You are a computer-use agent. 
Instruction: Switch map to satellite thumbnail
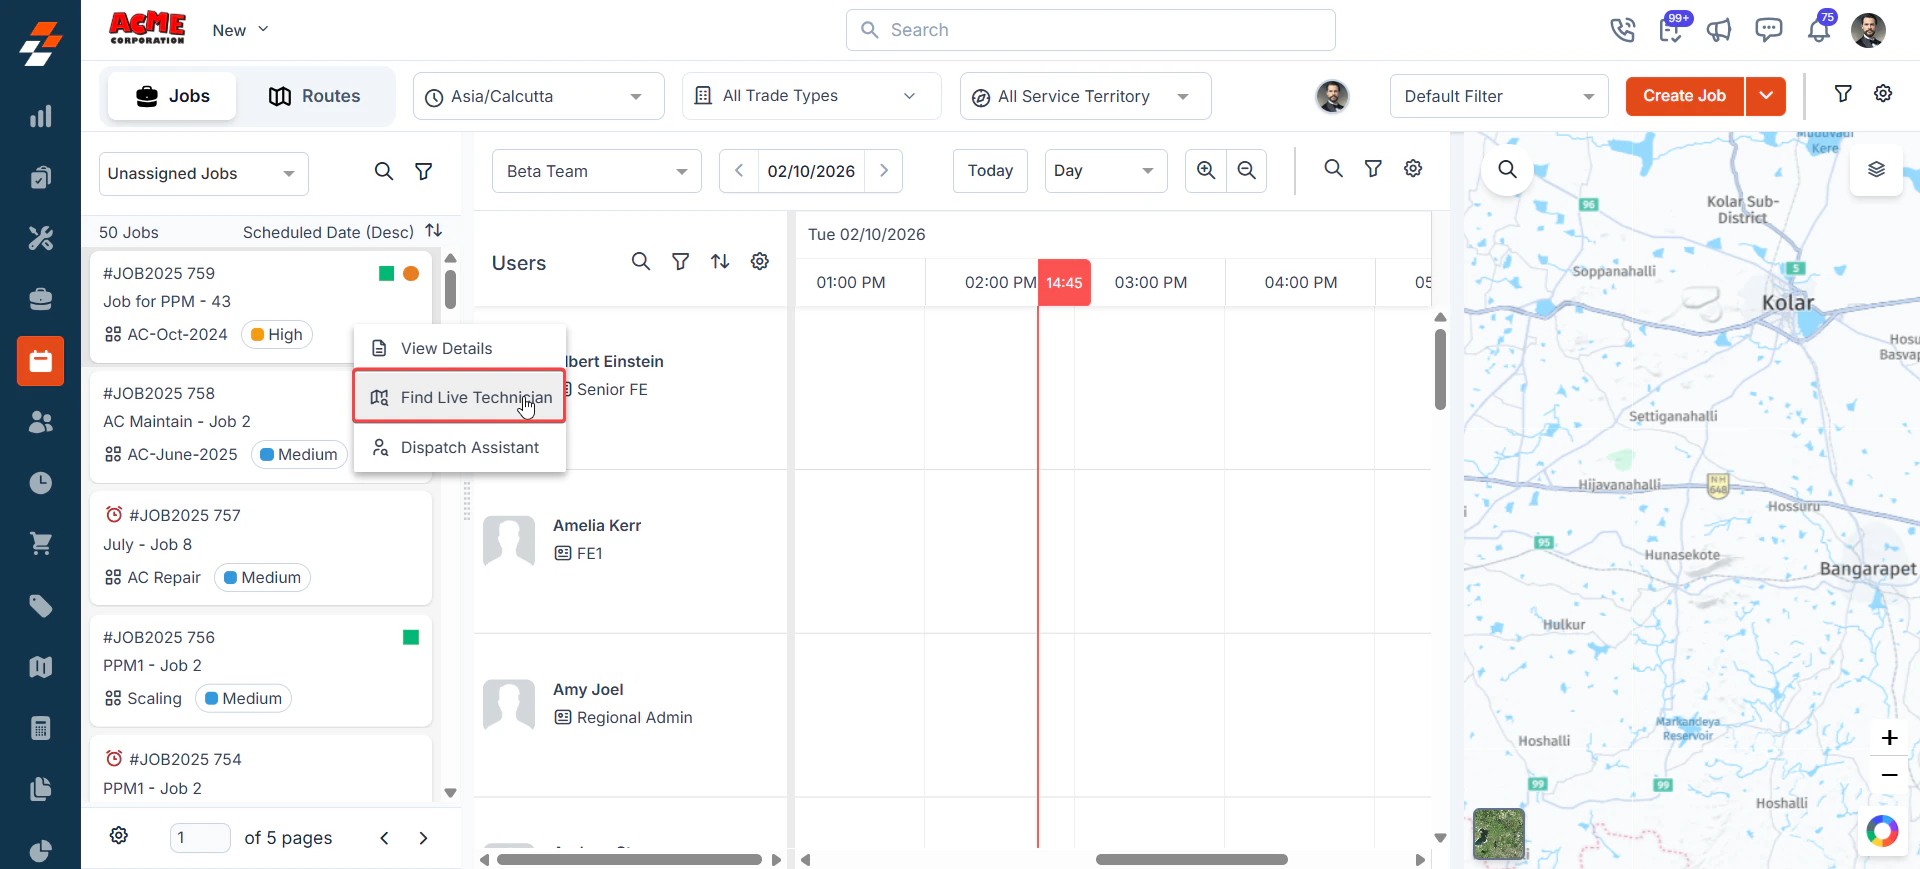[1499, 834]
